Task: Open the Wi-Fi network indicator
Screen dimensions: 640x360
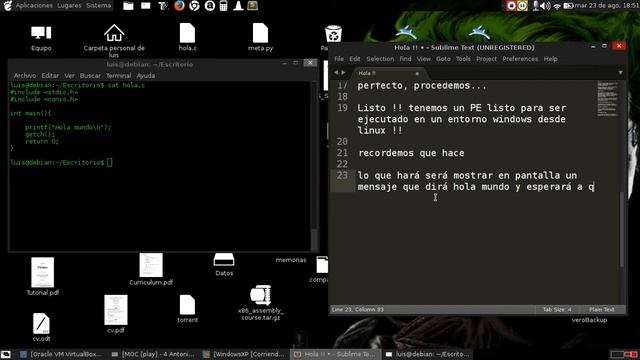Action: (x=557, y=6)
